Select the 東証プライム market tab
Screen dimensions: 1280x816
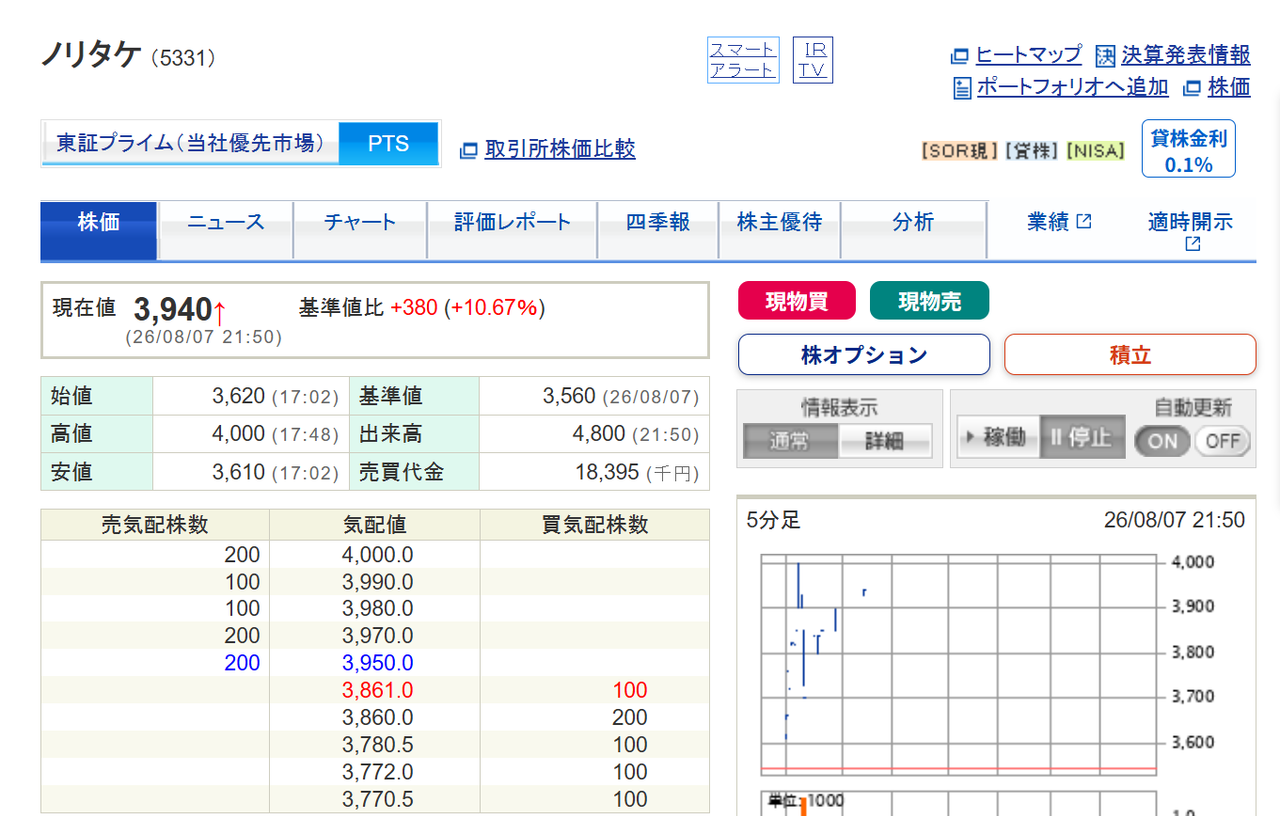pyautogui.click(x=190, y=143)
